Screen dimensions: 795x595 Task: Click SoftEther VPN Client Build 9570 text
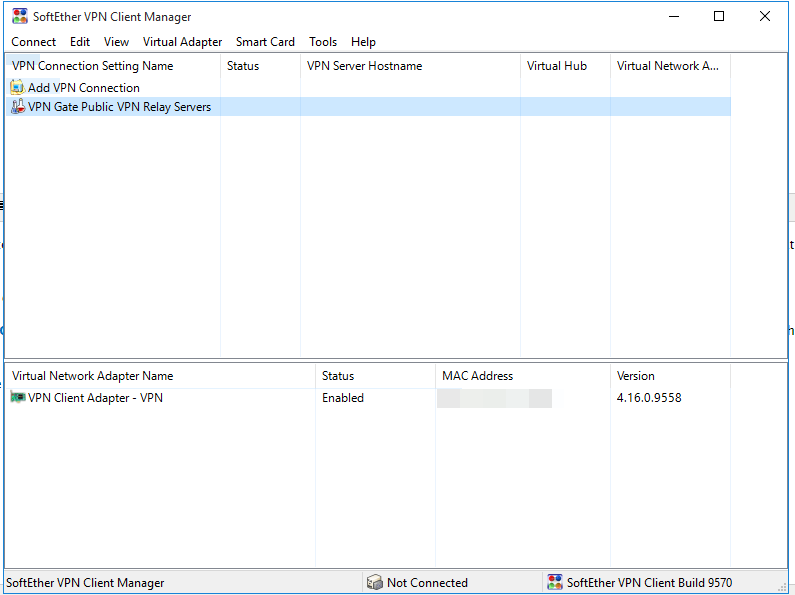pos(649,583)
